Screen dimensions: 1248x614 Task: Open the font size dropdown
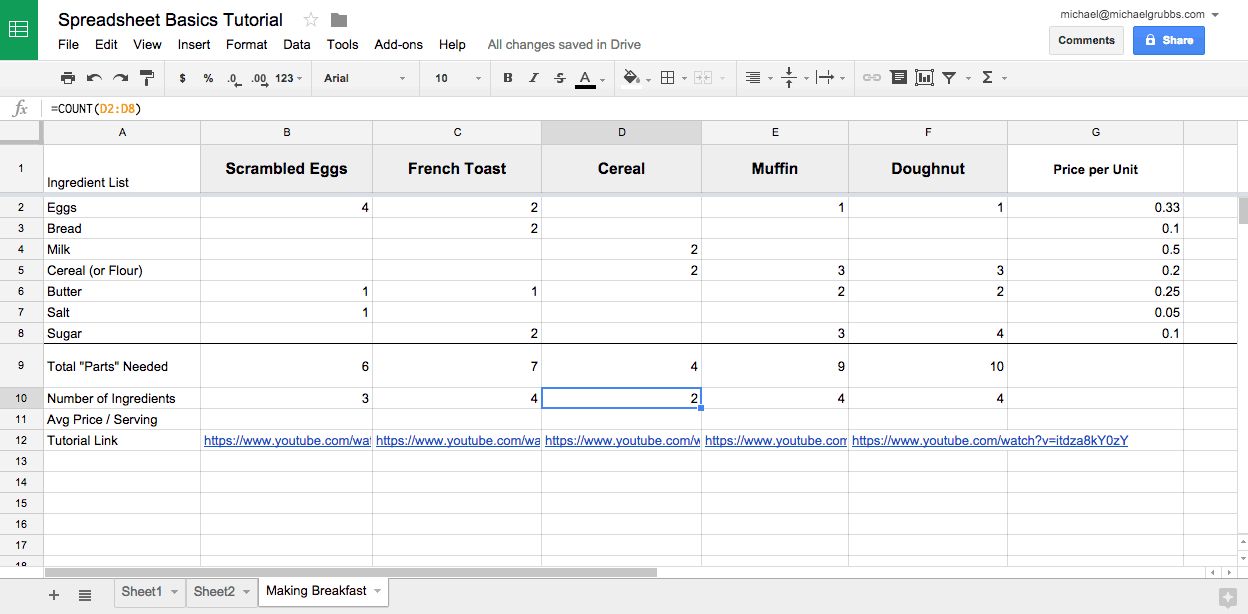tap(455, 78)
